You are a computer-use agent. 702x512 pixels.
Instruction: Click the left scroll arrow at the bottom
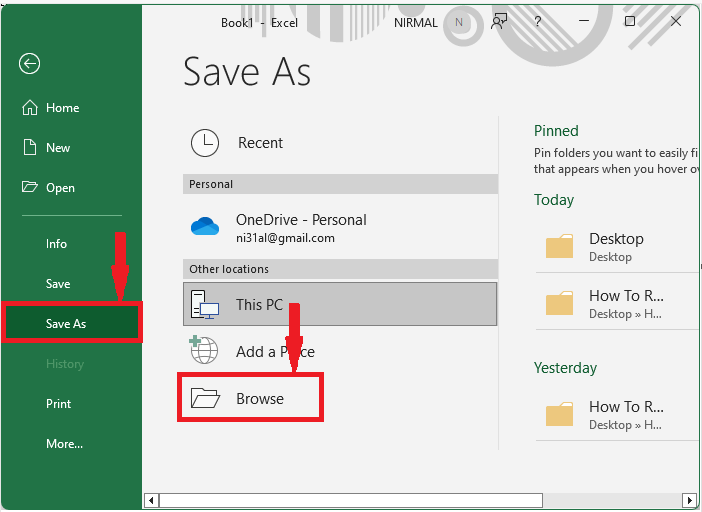click(151, 500)
